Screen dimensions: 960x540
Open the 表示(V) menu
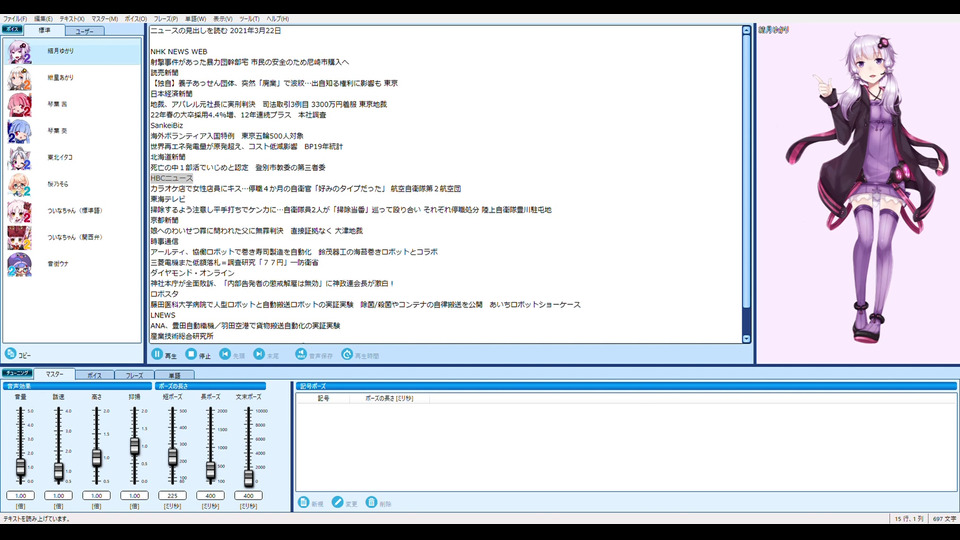[x=222, y=19]
